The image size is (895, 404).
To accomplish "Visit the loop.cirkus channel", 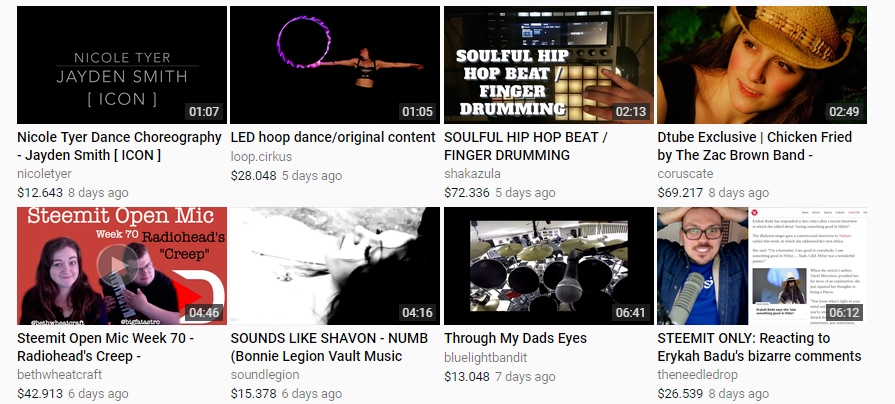I will [x=261, y=156].
